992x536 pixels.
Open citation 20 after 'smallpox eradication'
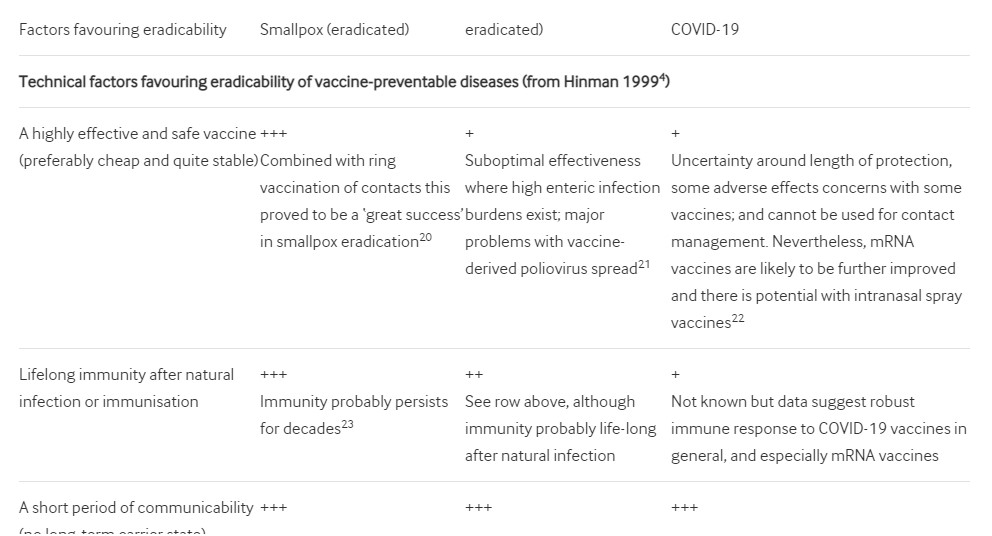(426, 237)
